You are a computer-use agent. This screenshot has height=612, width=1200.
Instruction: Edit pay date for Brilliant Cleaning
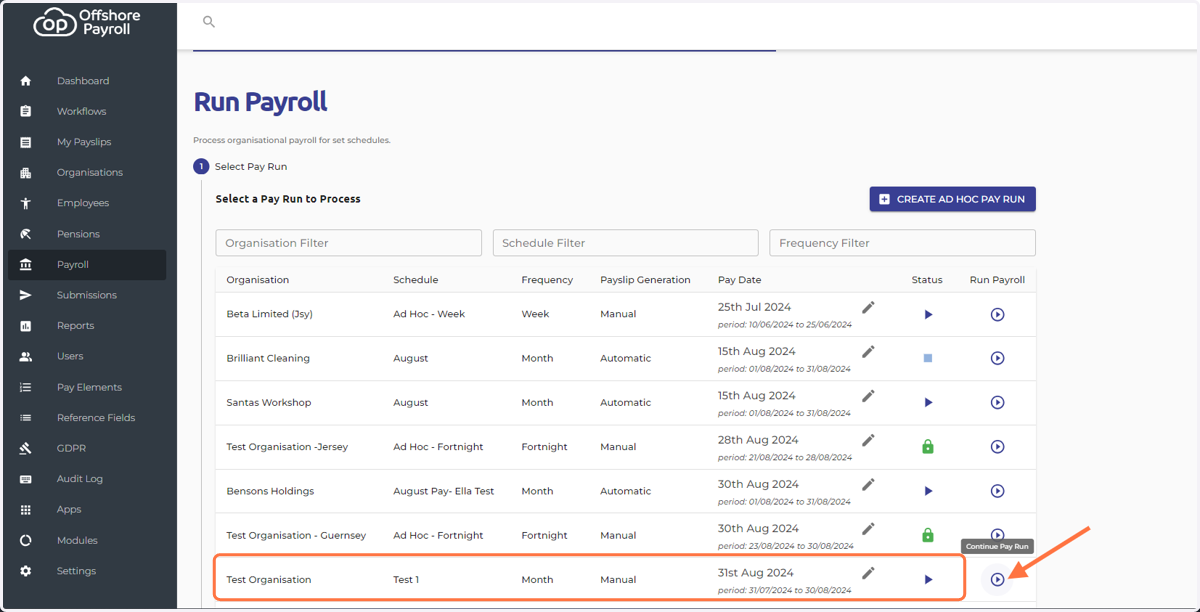868,351
